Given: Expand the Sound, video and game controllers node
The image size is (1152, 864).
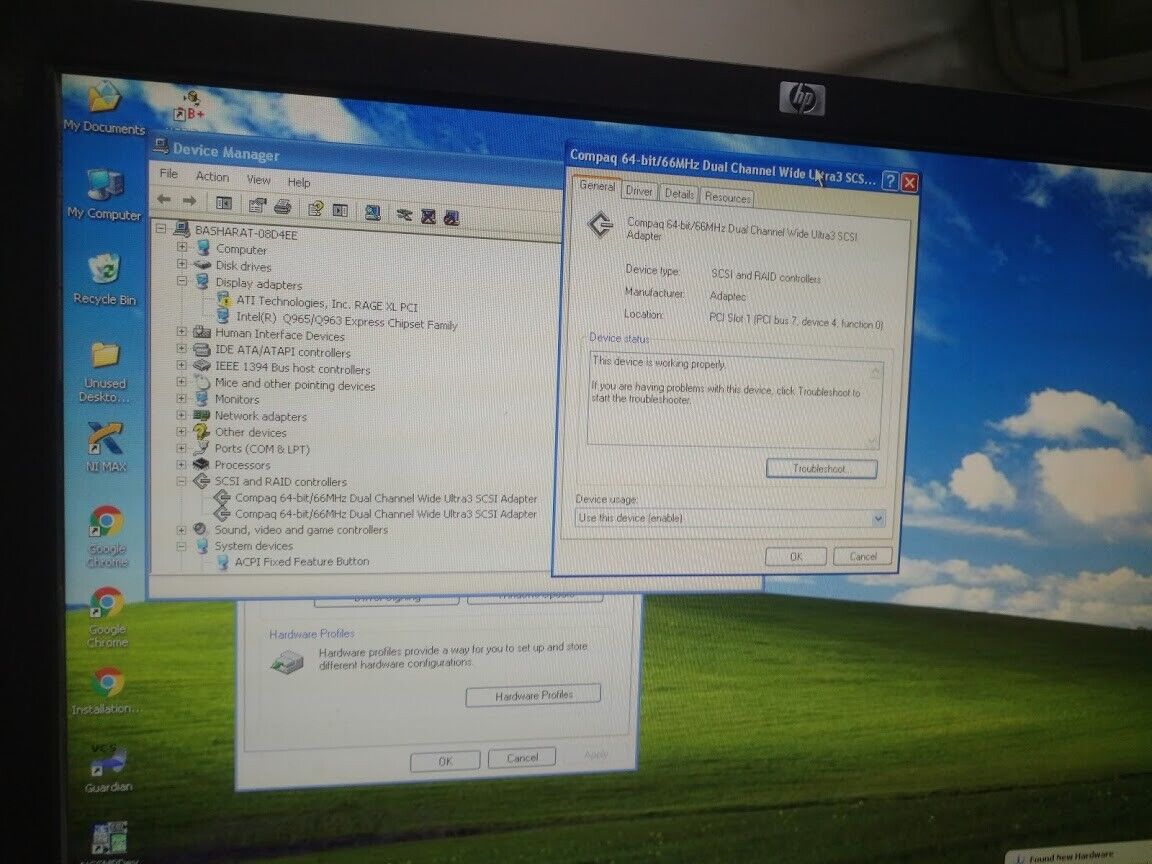Looking at the screenshot, I should tap(181, 529).
